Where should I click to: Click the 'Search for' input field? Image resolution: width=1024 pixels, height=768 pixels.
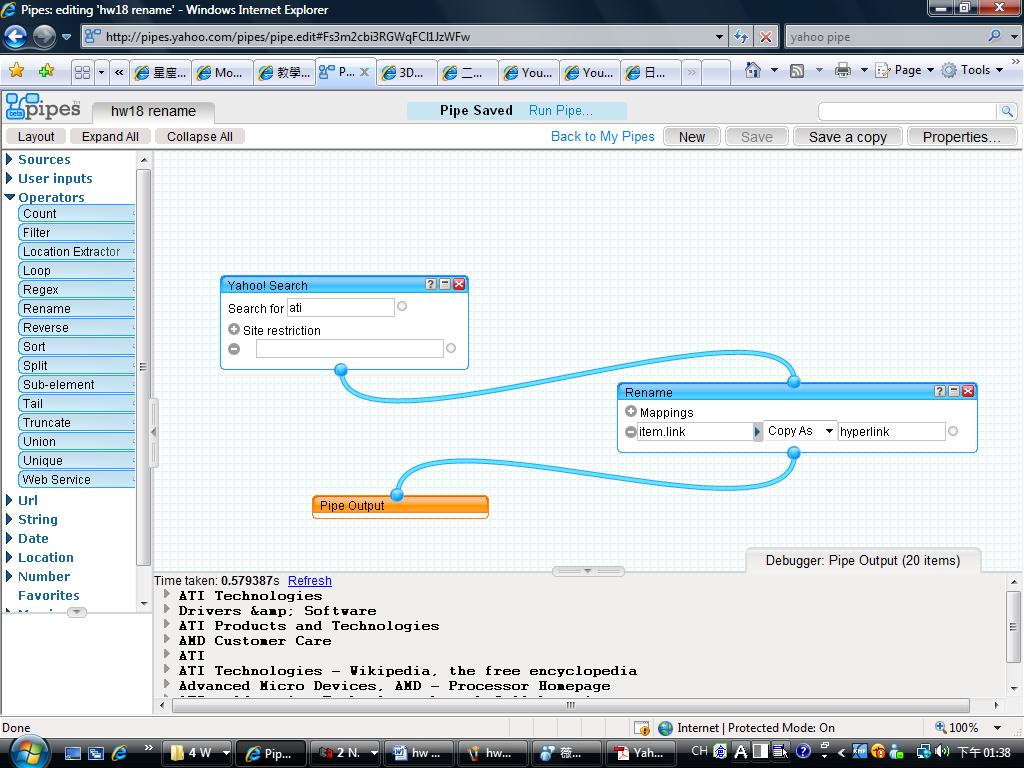pos(341,308)
